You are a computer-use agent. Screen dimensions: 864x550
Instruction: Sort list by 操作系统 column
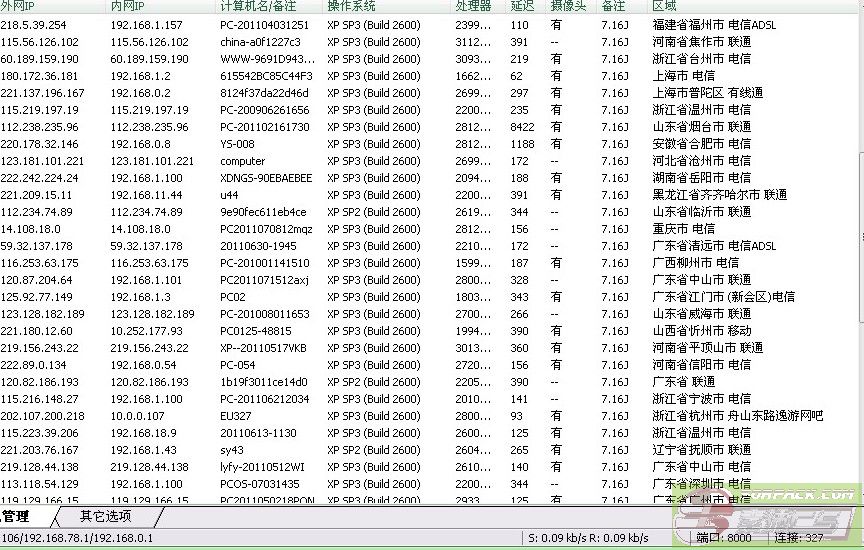(351, 6)
